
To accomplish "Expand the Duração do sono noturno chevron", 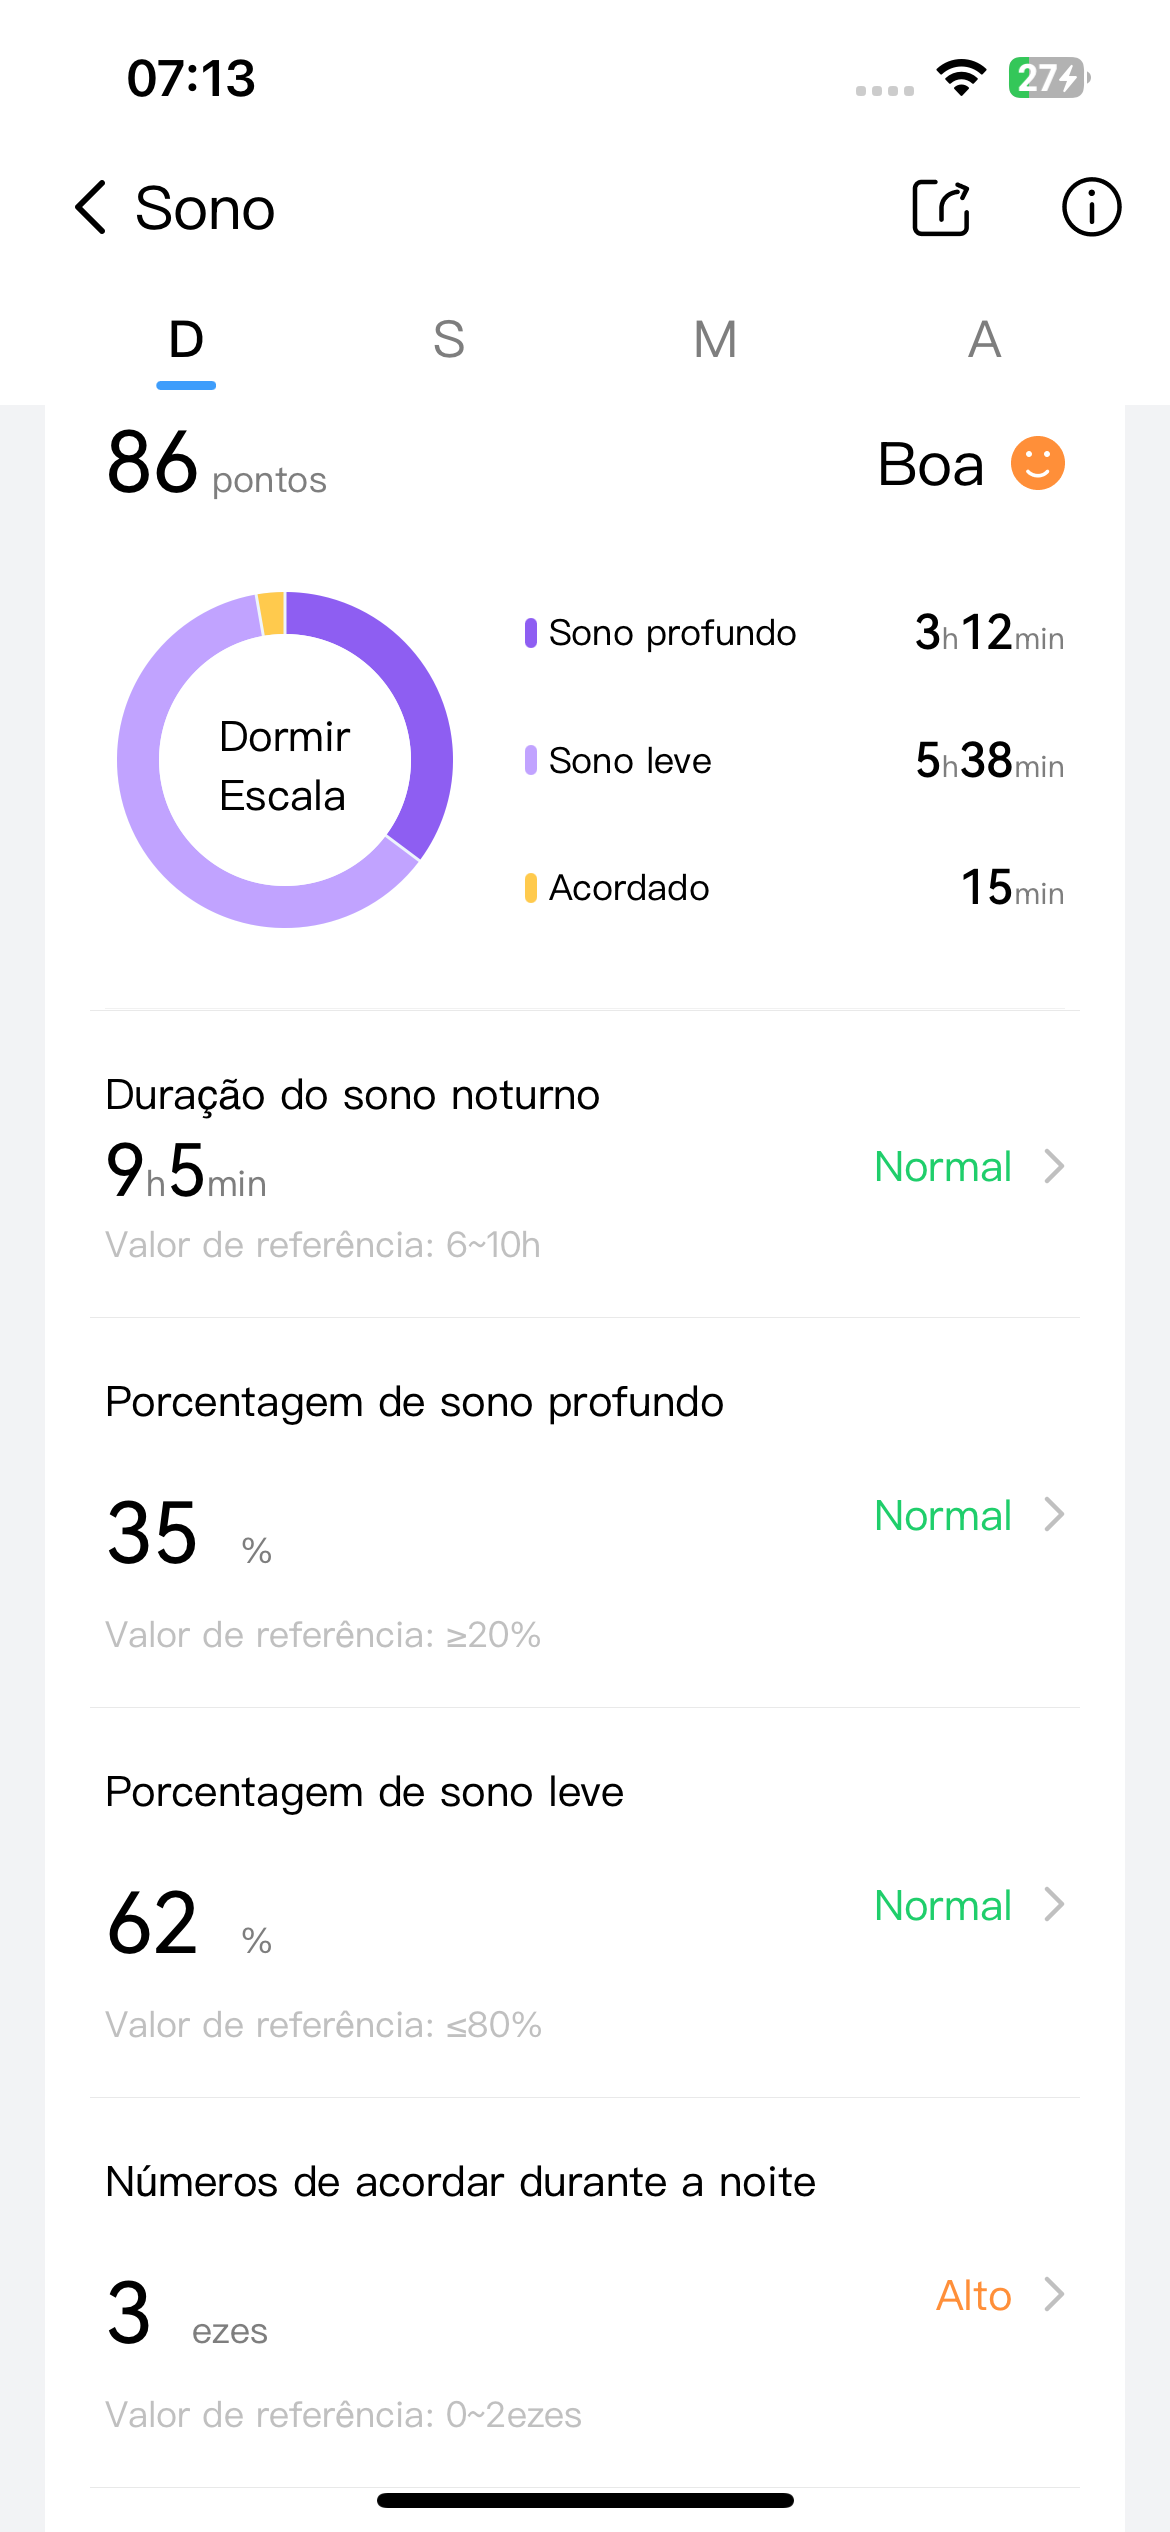I will pos(1054,1166).
